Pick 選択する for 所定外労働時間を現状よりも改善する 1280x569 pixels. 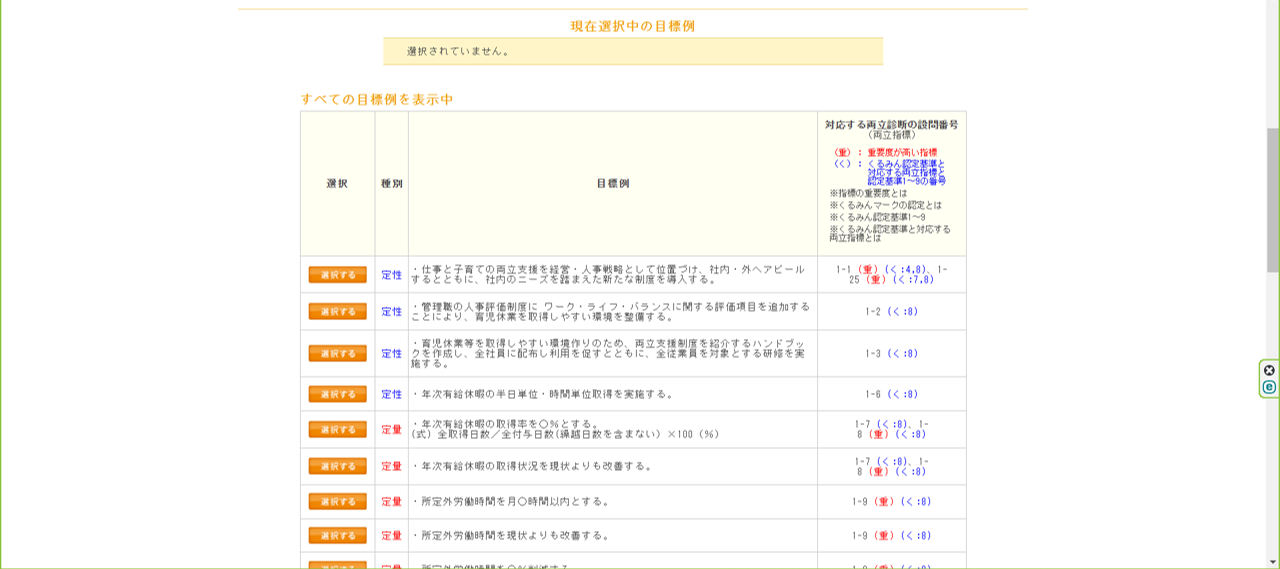337,535
